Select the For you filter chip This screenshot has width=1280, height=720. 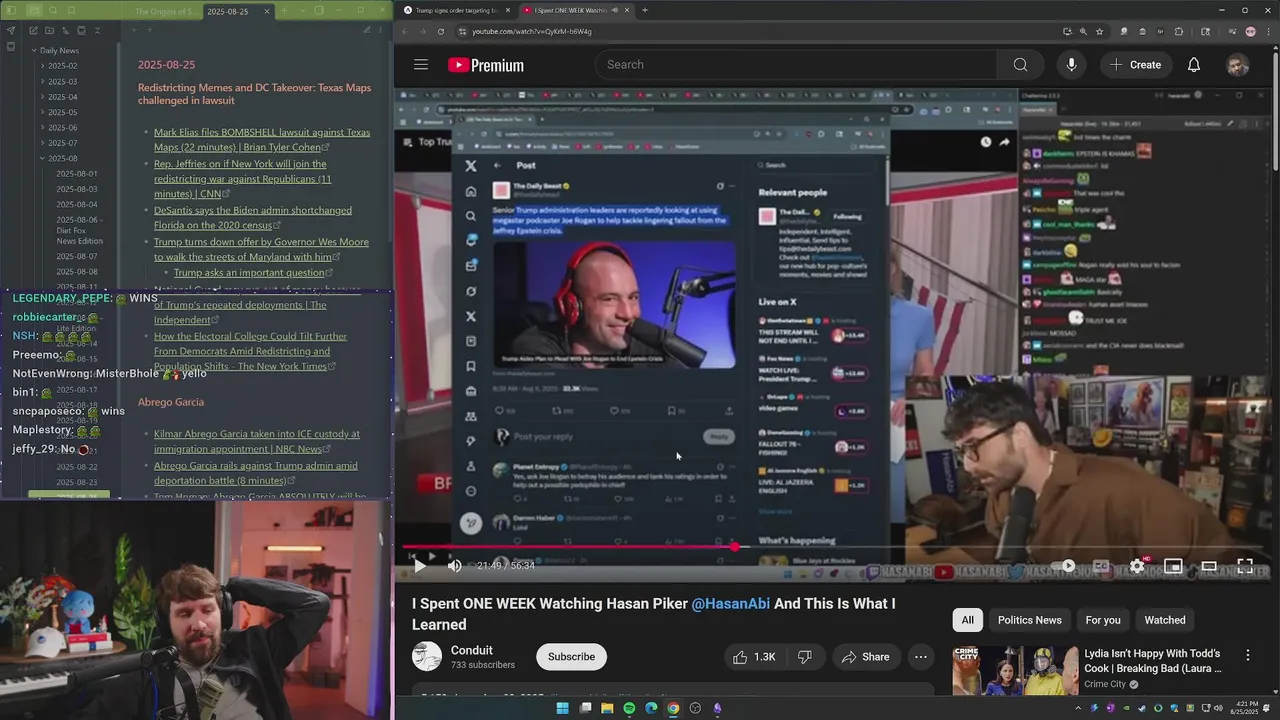coord(1103,620)
